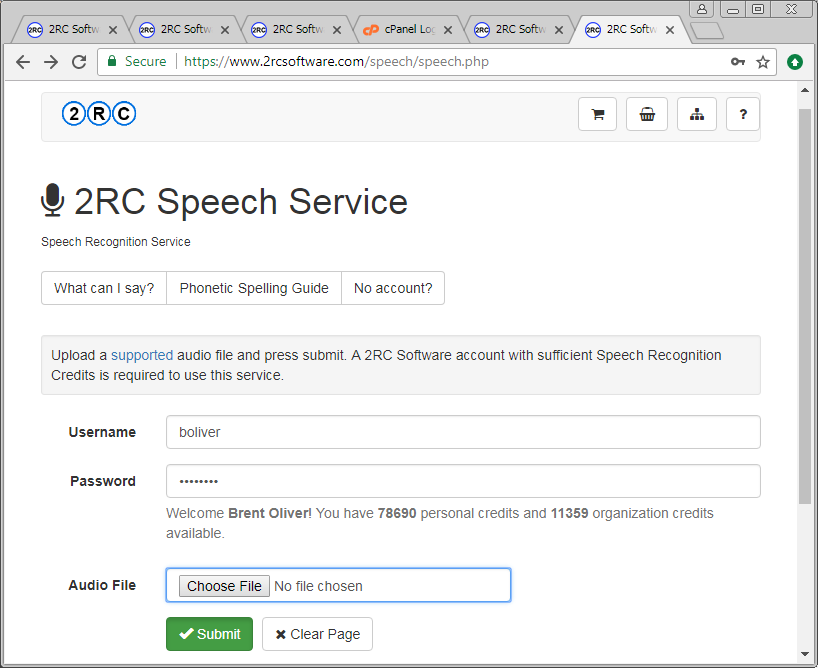Click into the Username field
The height and width of the screenshot is (668, 818).
[x=463, y=432]
